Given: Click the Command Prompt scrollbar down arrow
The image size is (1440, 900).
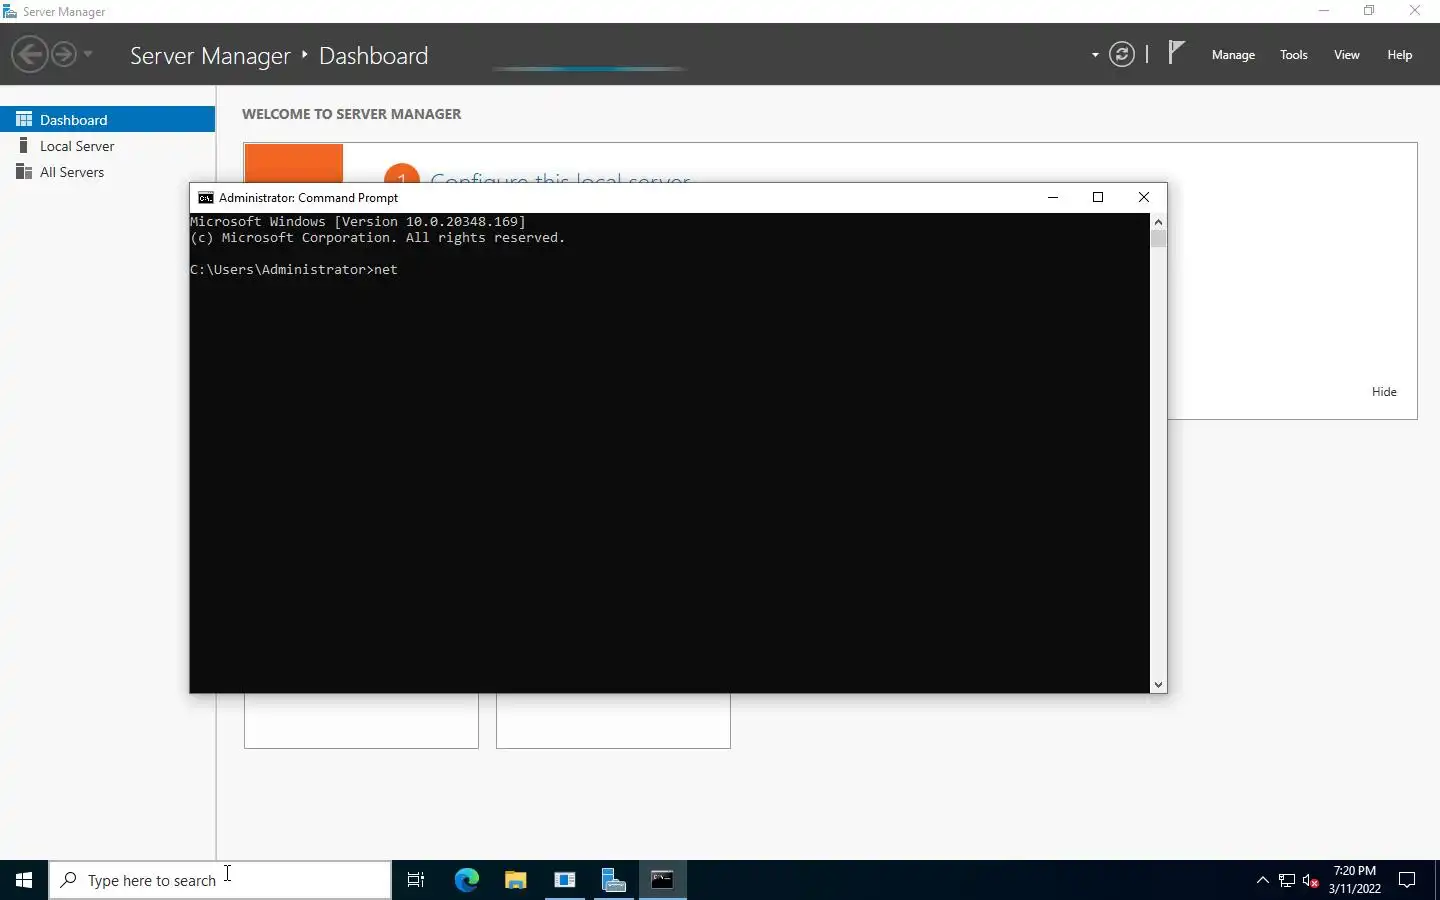Looking at the screenshot, I should pos(1158,685).
